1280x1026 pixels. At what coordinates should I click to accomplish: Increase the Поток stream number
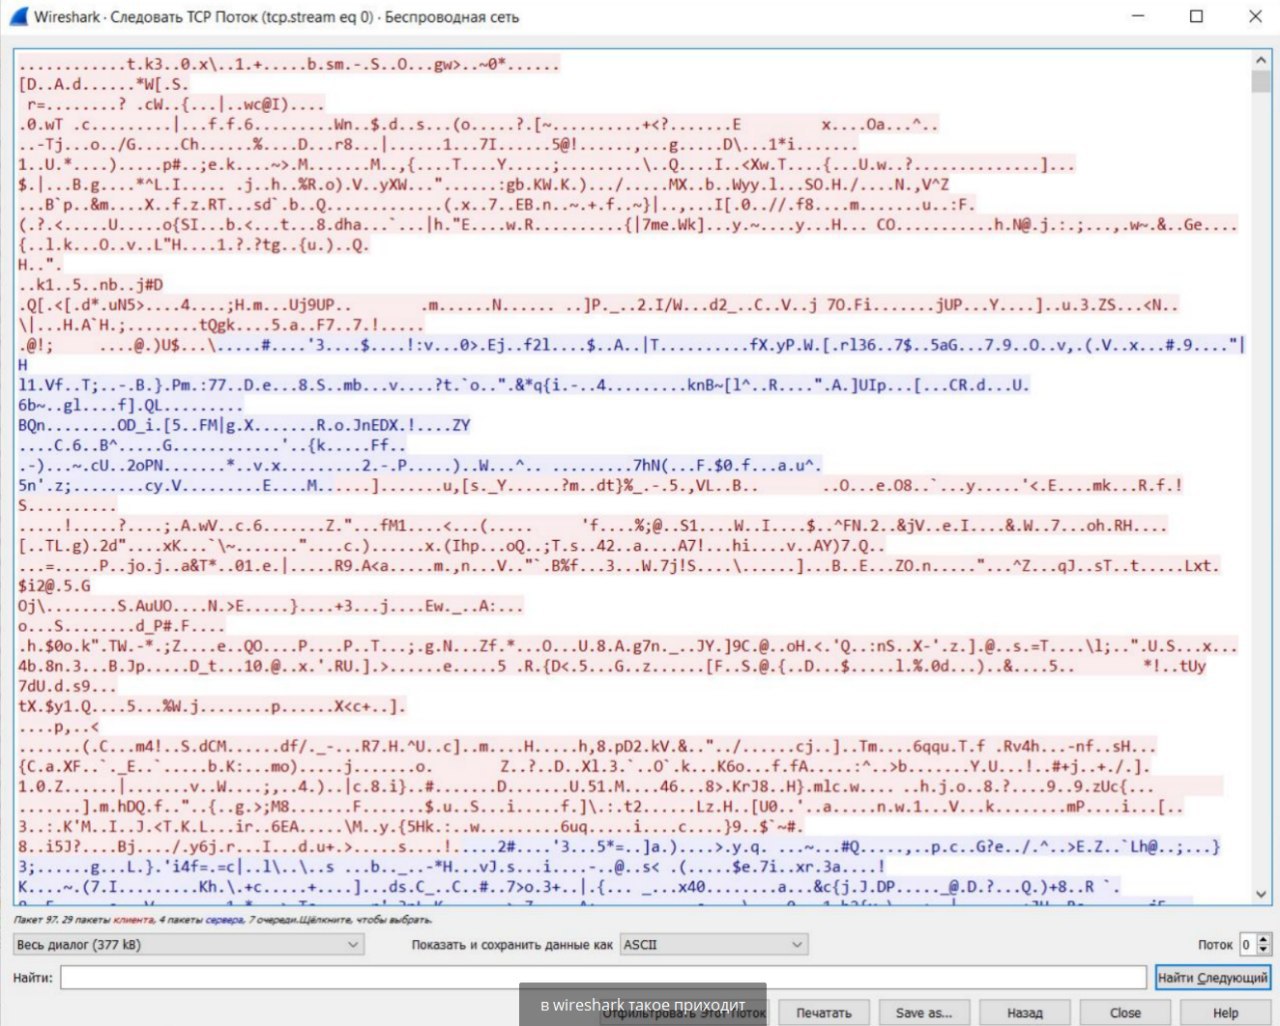[x=1264, y=939]
